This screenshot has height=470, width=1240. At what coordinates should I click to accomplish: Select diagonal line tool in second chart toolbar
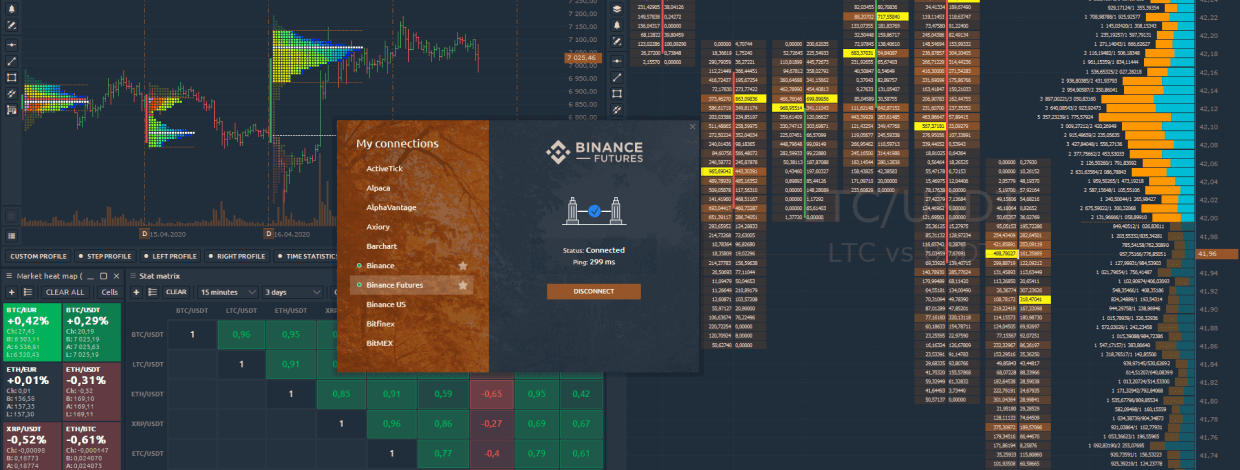pos(617,77)
